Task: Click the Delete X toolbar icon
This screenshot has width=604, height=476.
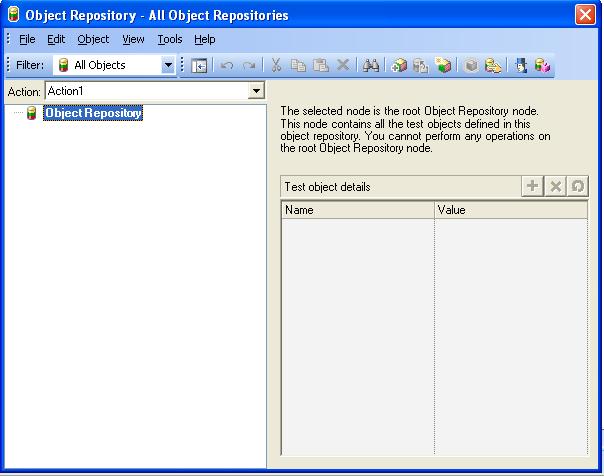Action: pos(343,65)
